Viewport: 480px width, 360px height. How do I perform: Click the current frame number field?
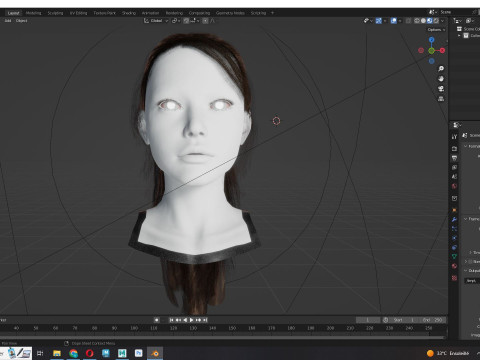click(368, 320)
